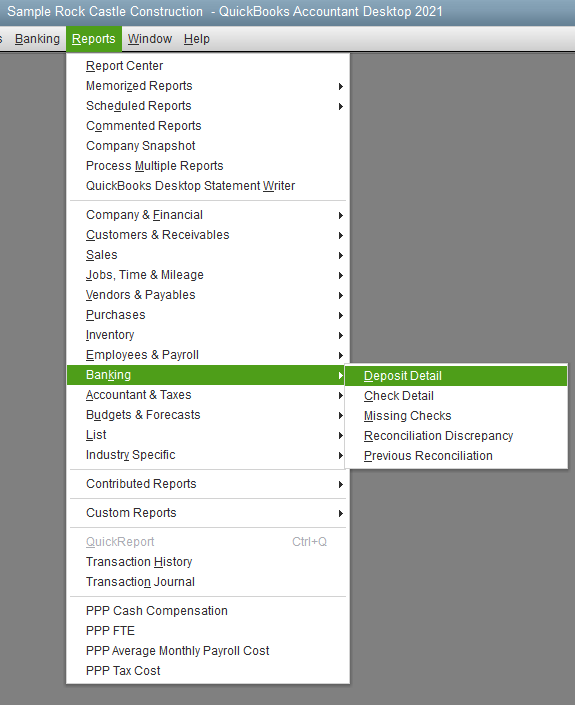This screenshot has width=575, height=705.
Task: Open Reconciliation Discrepancy report
Action: (x=456, y=436)
